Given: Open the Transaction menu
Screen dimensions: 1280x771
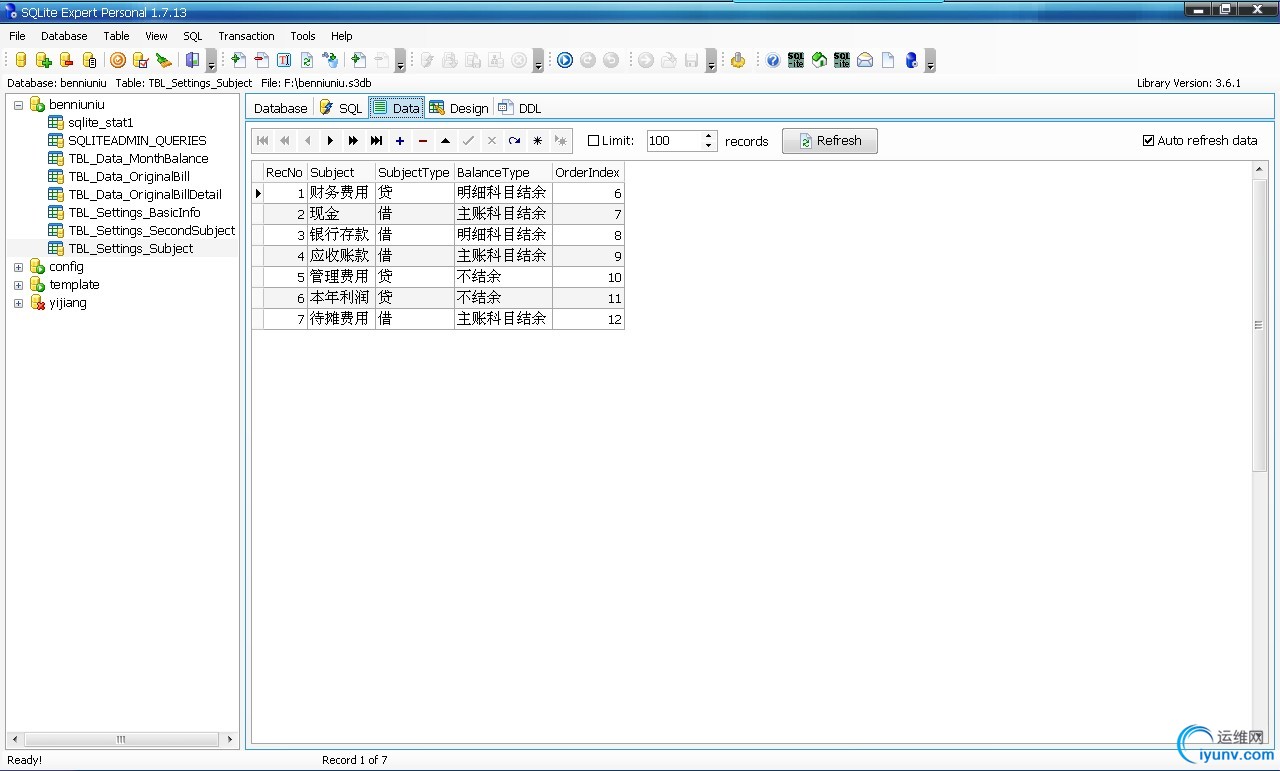Looking at the screenshot, I should tap(246, 36).
